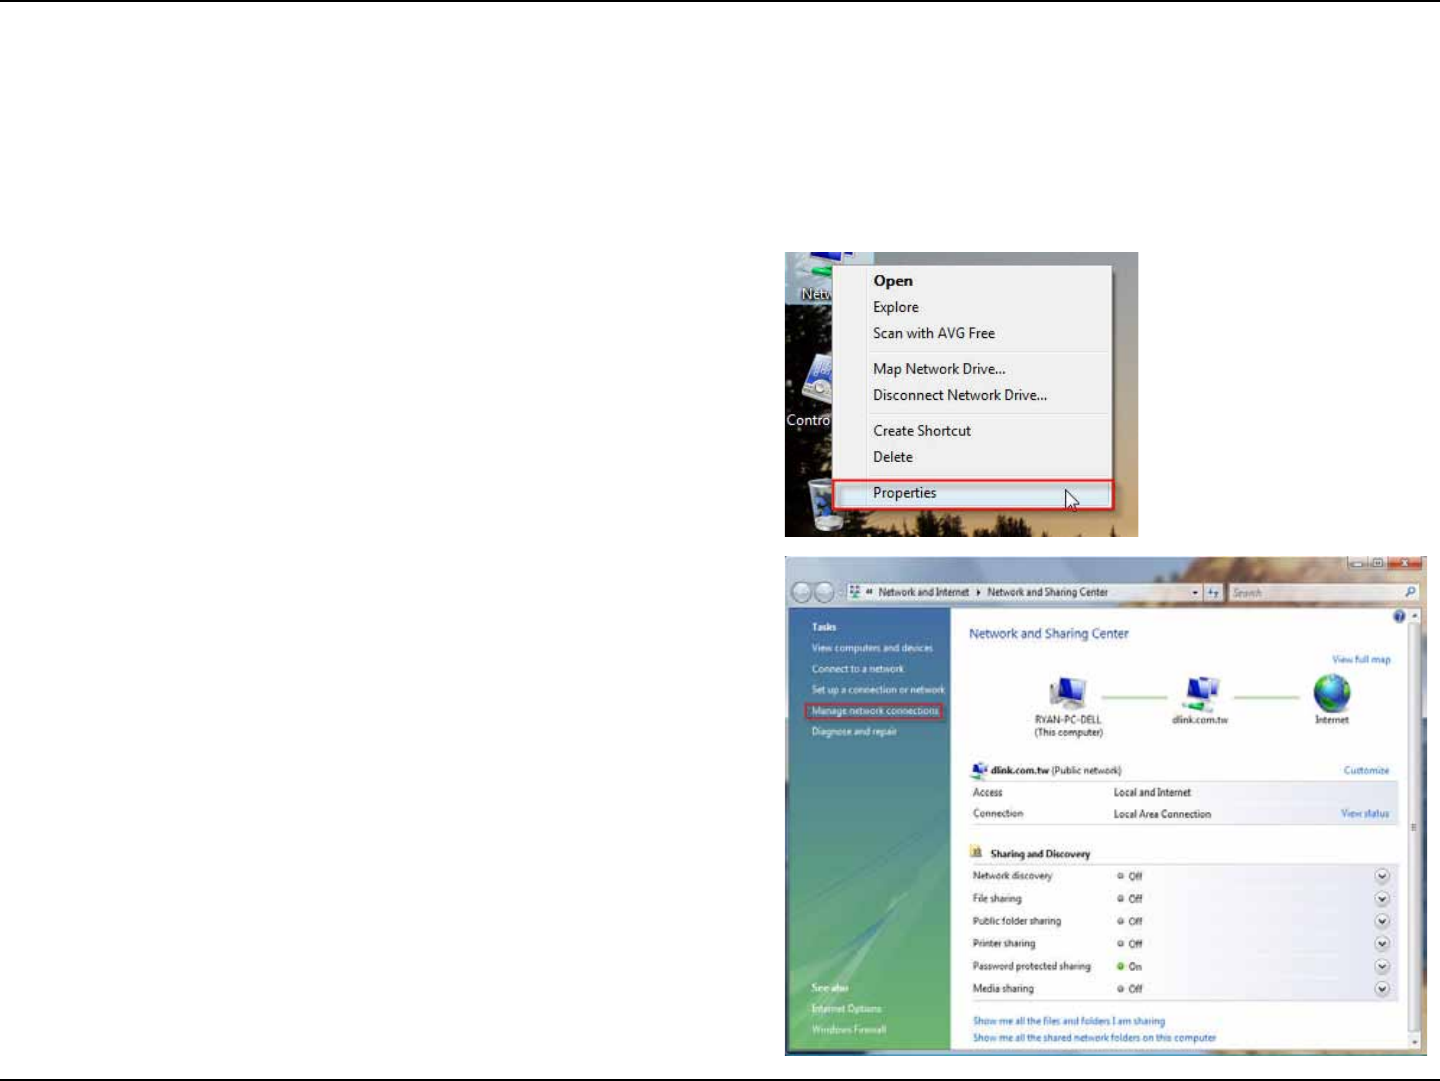
Task: Click Set up a connection or network
Action: click(878, 690)
